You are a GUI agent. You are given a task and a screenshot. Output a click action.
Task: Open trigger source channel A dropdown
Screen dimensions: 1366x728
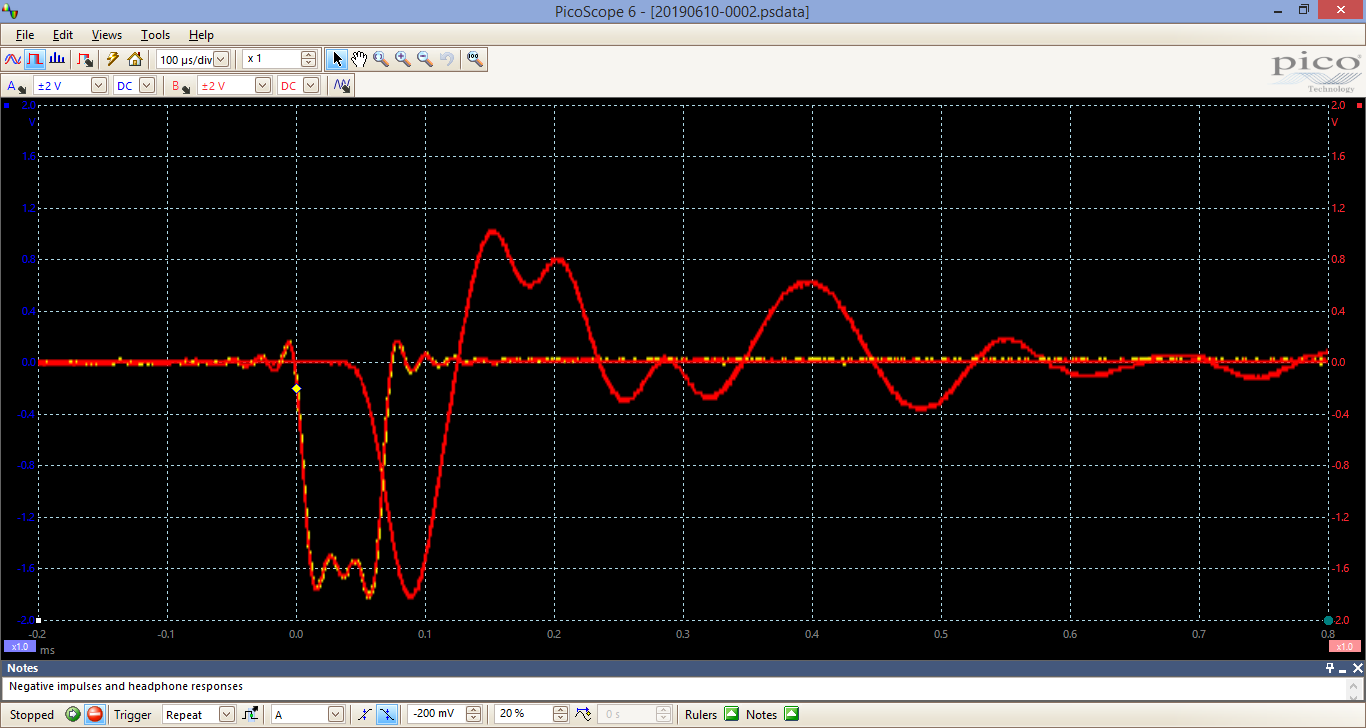[x=336, y=714]
